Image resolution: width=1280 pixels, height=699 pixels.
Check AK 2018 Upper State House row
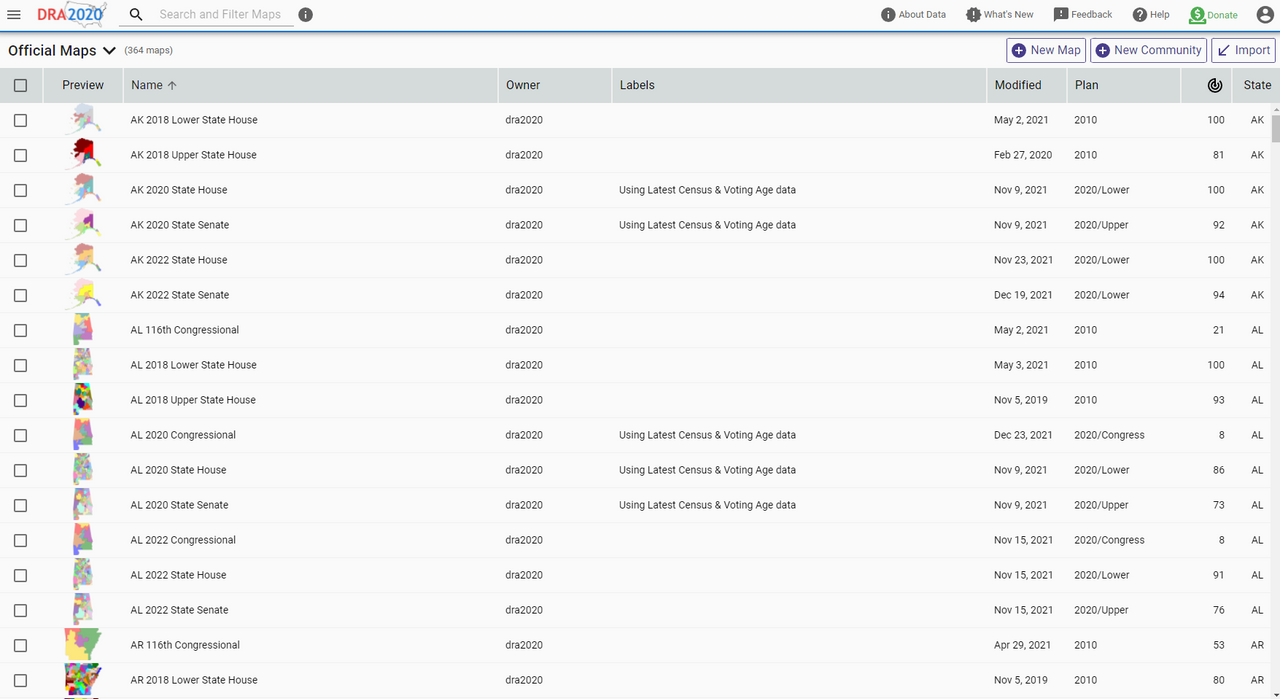tap(20, 155)
